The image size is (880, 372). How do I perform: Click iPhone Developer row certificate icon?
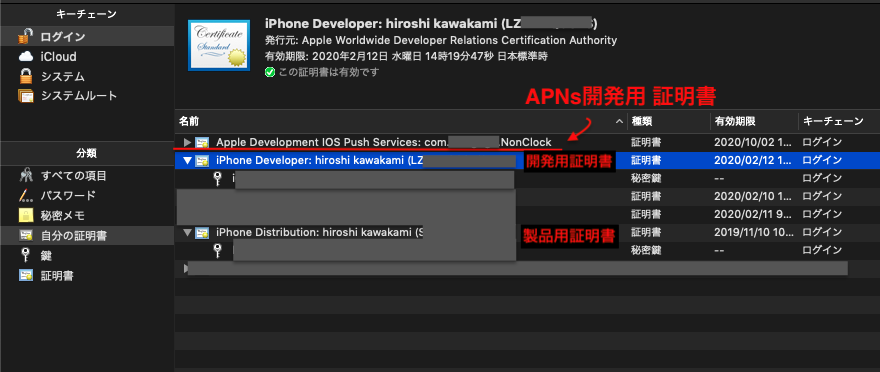[x=202, y=161]
